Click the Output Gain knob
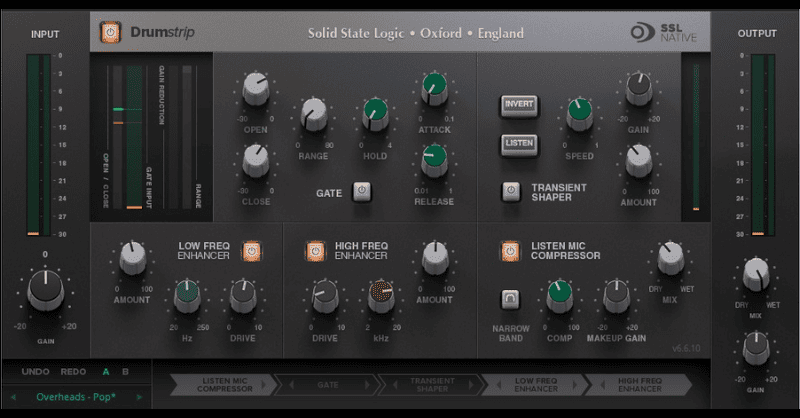 click(x=756, y=349)
